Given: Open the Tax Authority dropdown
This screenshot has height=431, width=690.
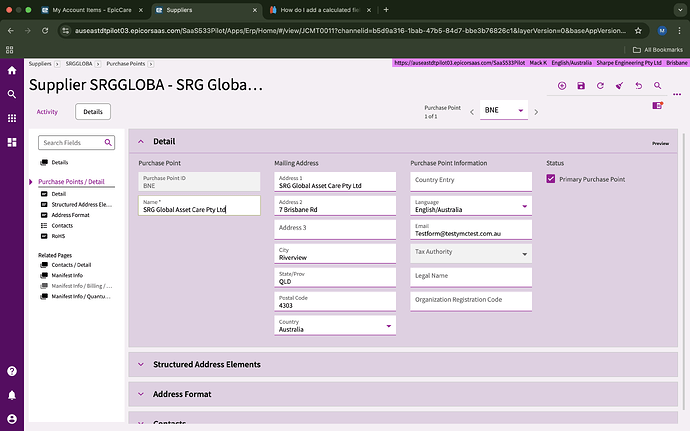Looking at the screenshot, I should pyautogui.click(x=525, y=254).
